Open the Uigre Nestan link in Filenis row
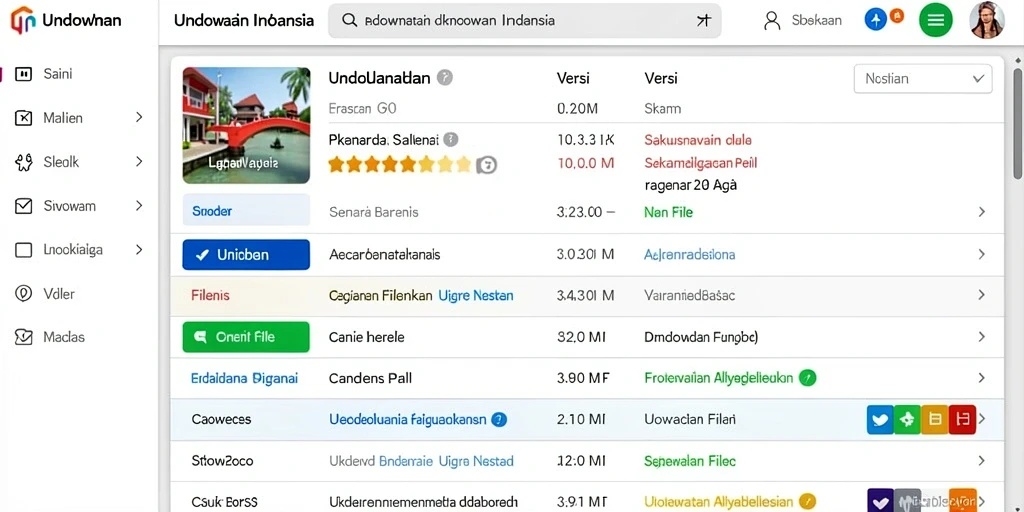Screen dimensions: 1024x512 point(475,296)
